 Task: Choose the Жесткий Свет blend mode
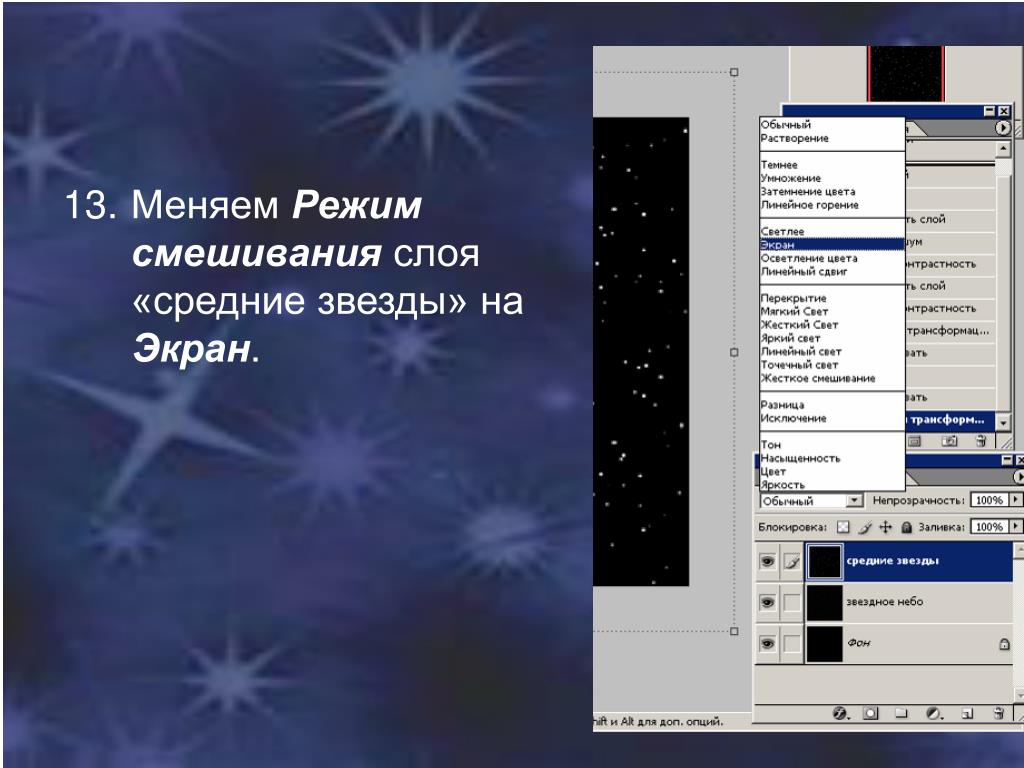(831, 325)
